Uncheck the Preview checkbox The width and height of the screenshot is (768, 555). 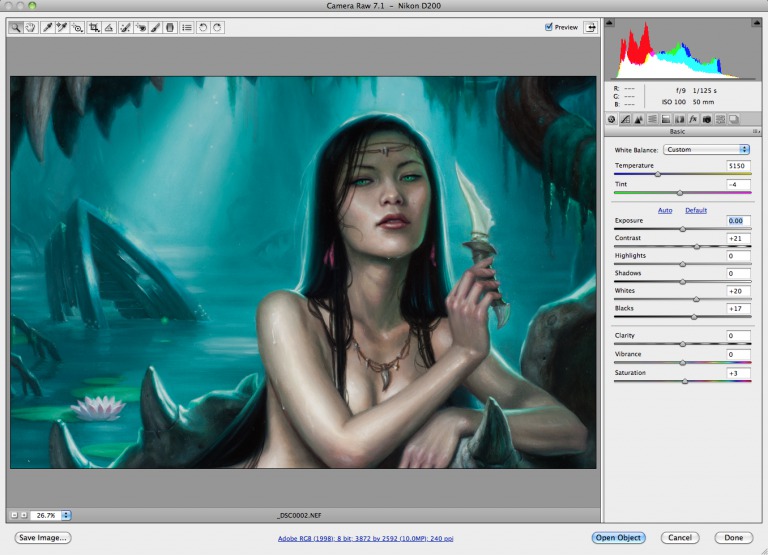[x=549, y=27]
